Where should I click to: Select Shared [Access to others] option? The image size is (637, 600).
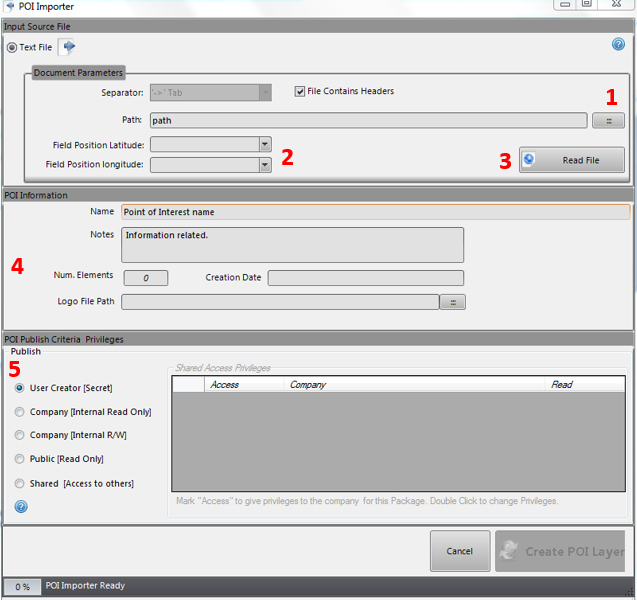click(x=20, y=483)
